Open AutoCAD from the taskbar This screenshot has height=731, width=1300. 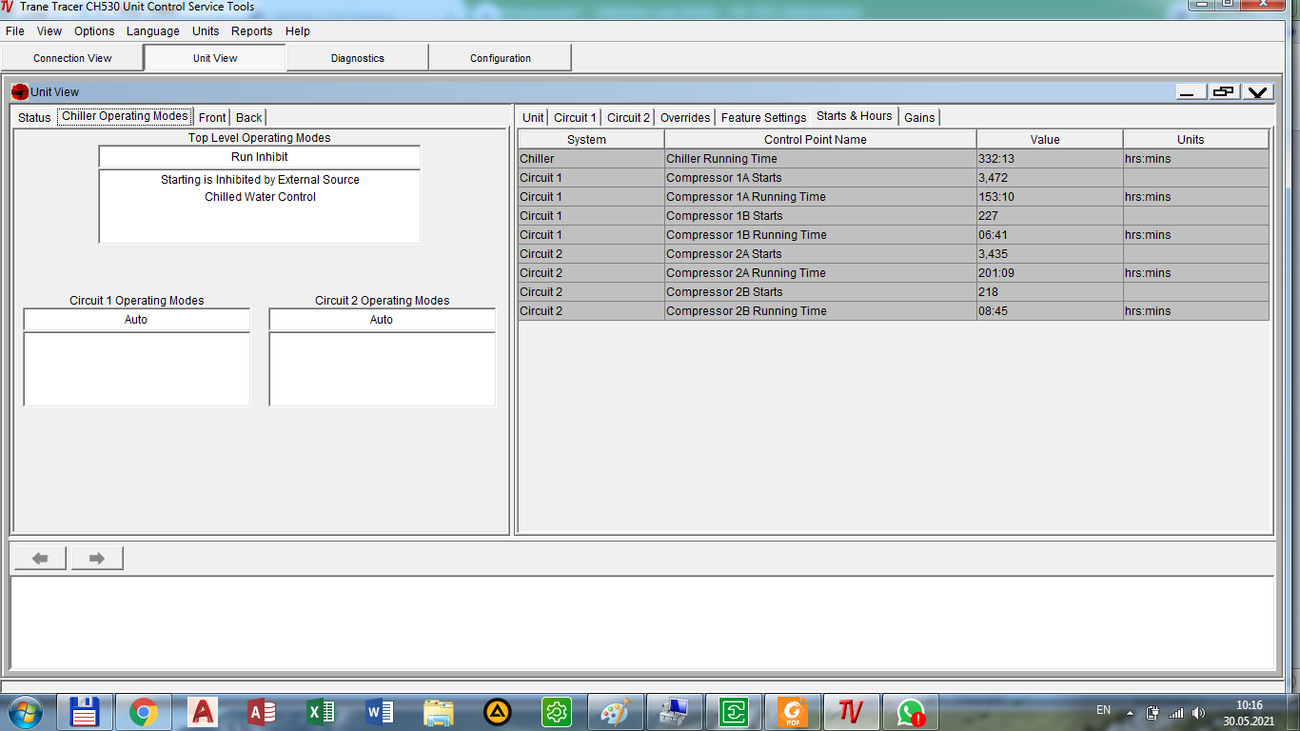click(x=202, y=712)
